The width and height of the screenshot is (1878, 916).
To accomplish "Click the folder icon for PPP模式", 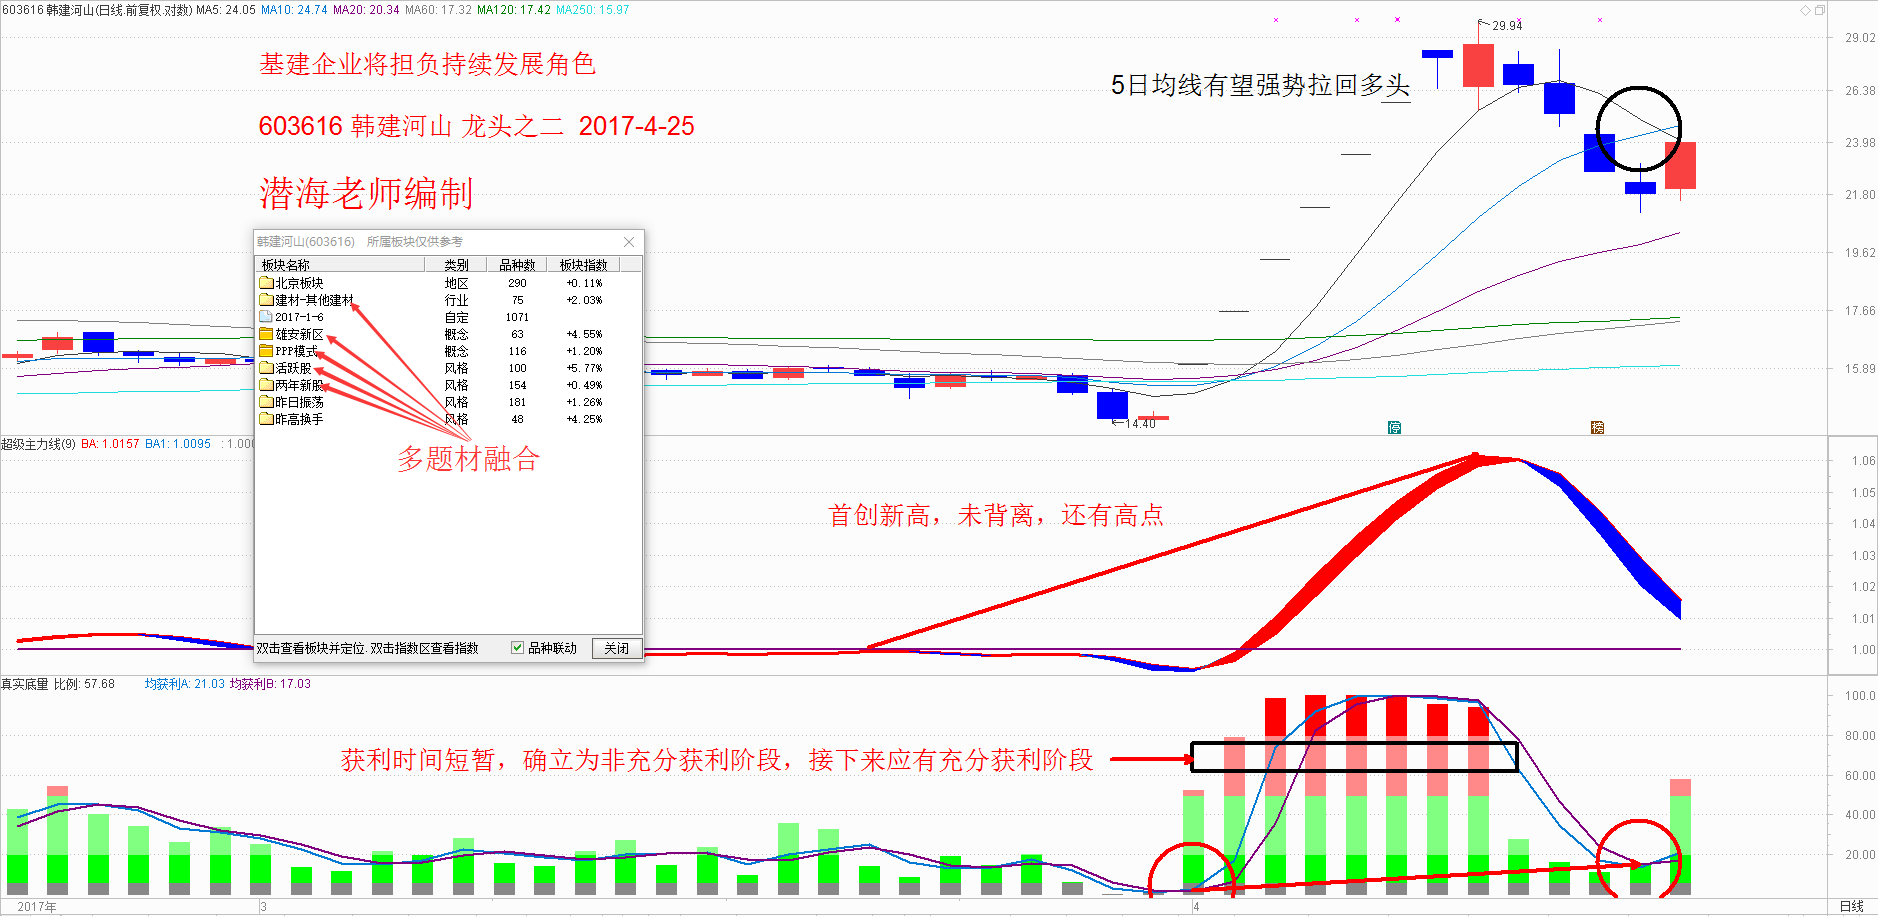I will 266,351.
